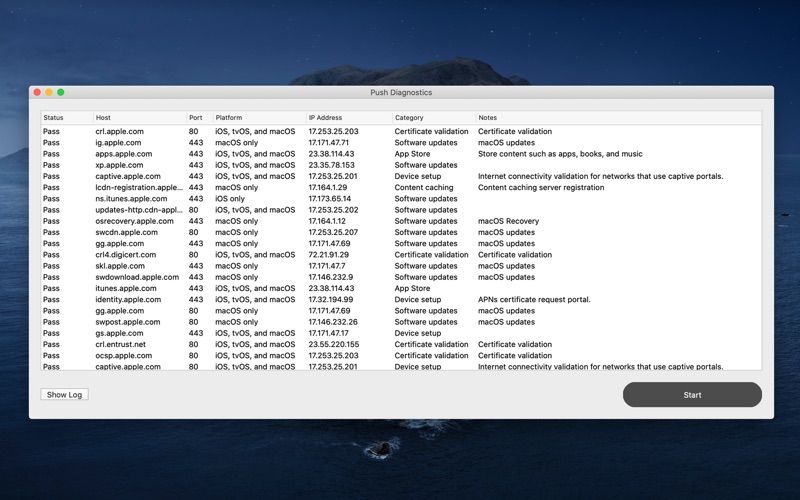Sort by the Status column header
Viewport: 800px width, 500px height.
coord(67,117)
